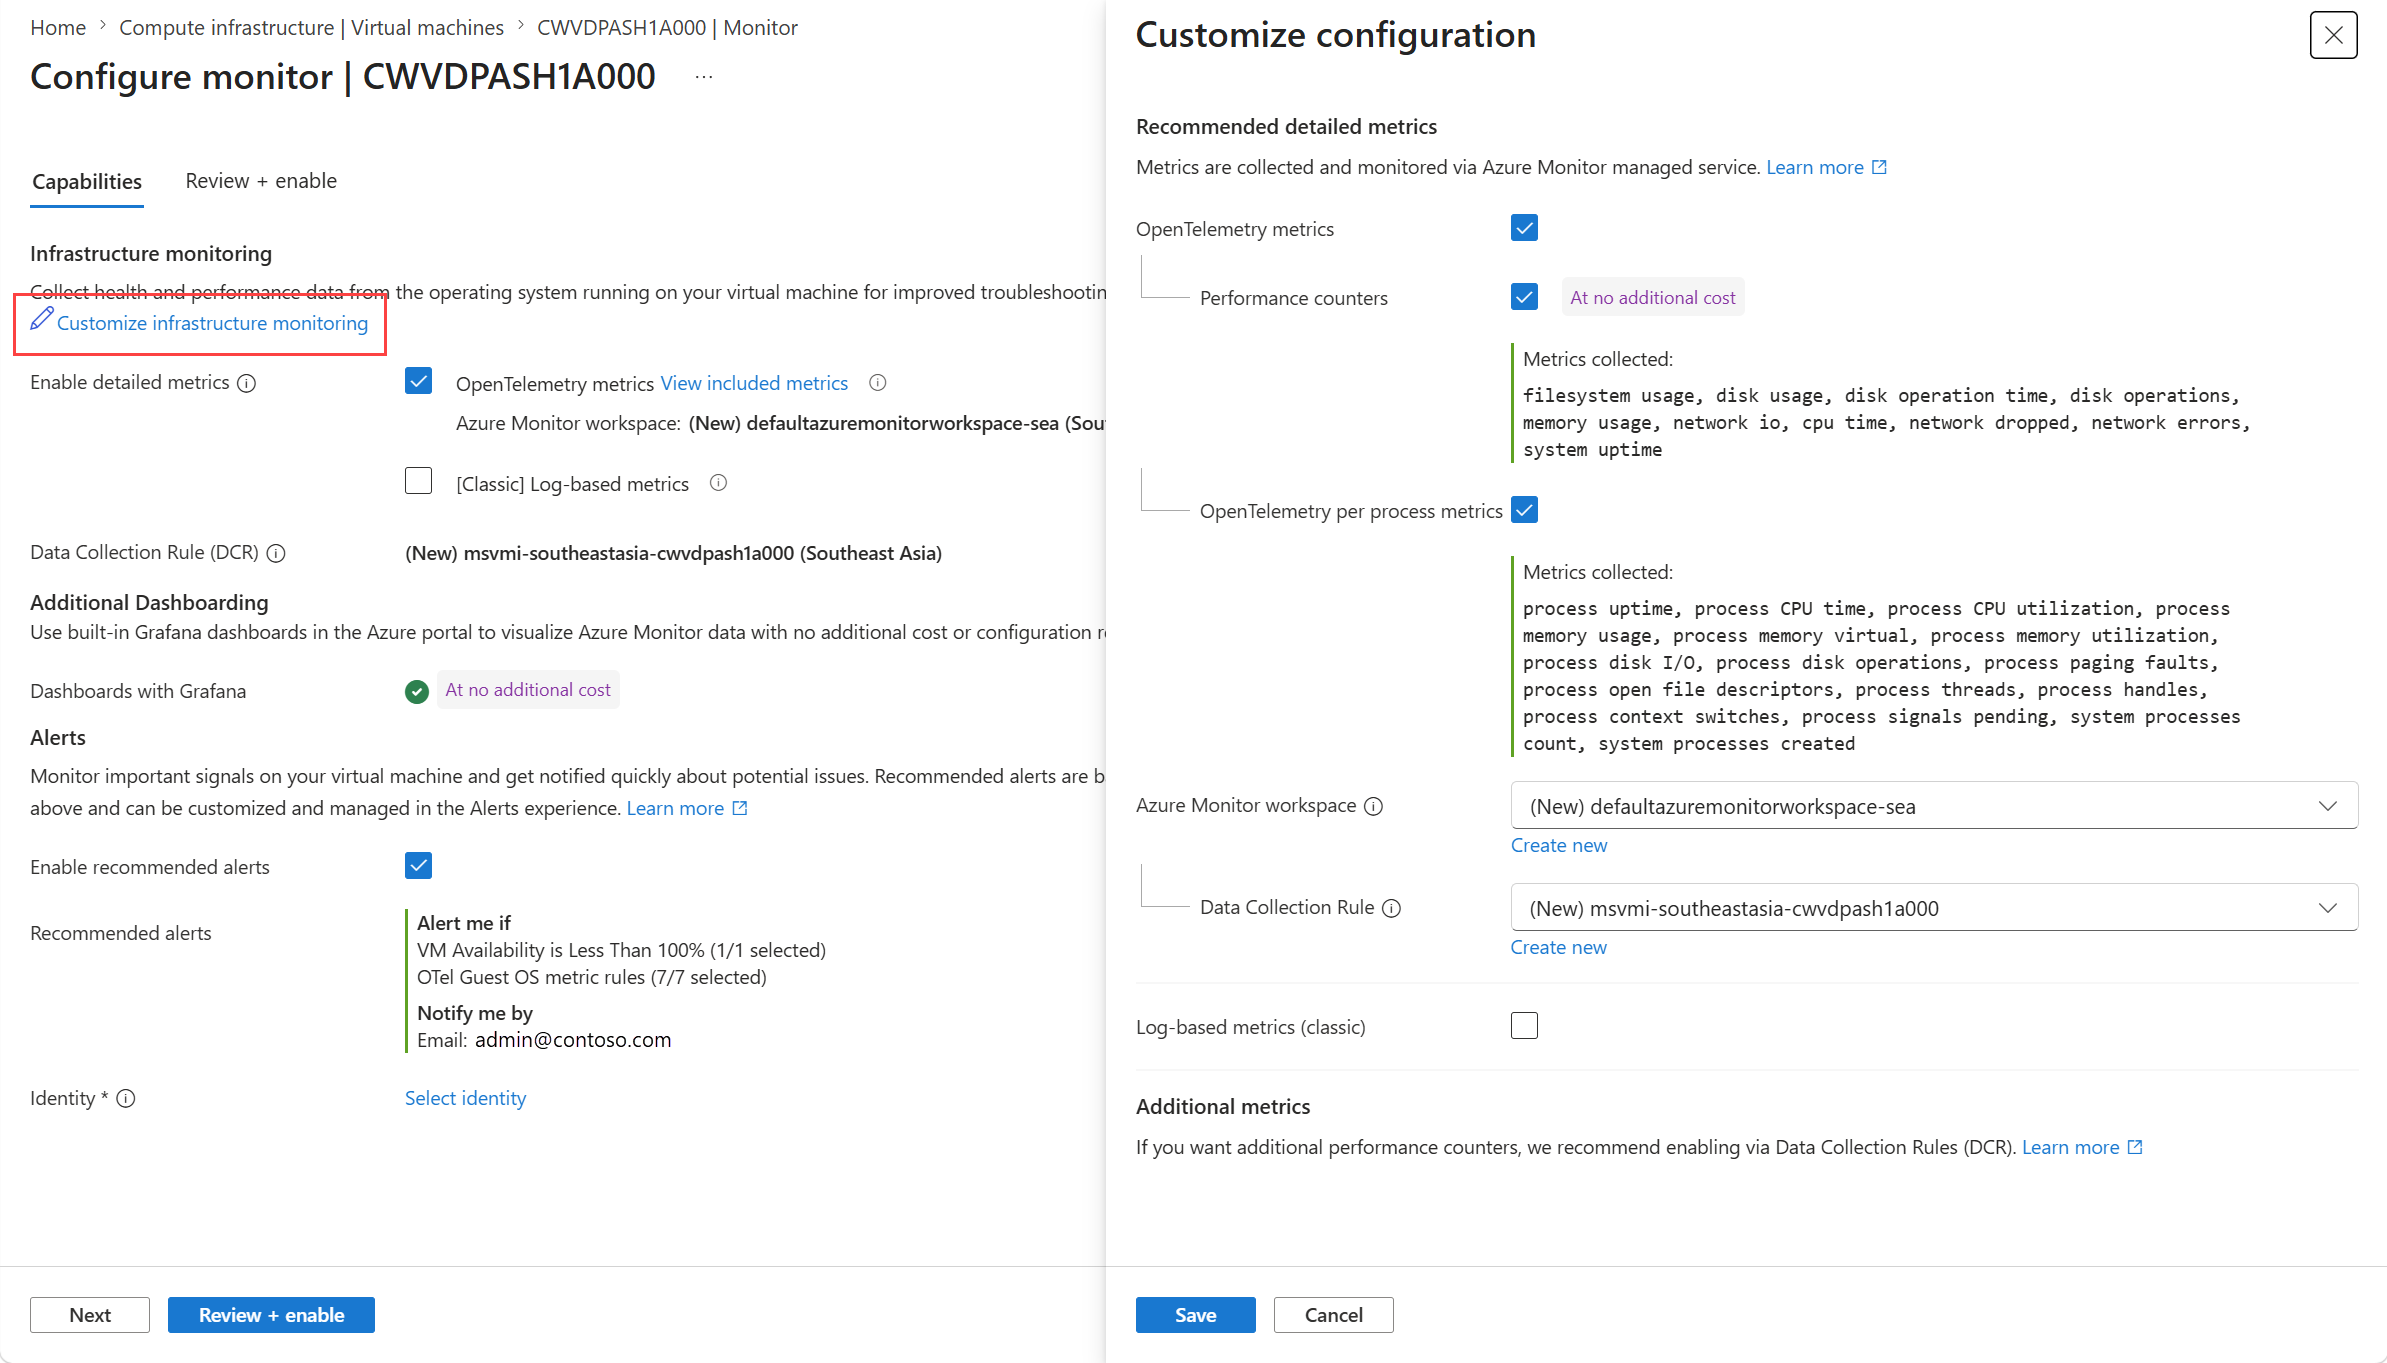Screen dimensions: 2387x1363
Task: Click external link icon in Recommended detailed metrics
Action: (1879, 167)
